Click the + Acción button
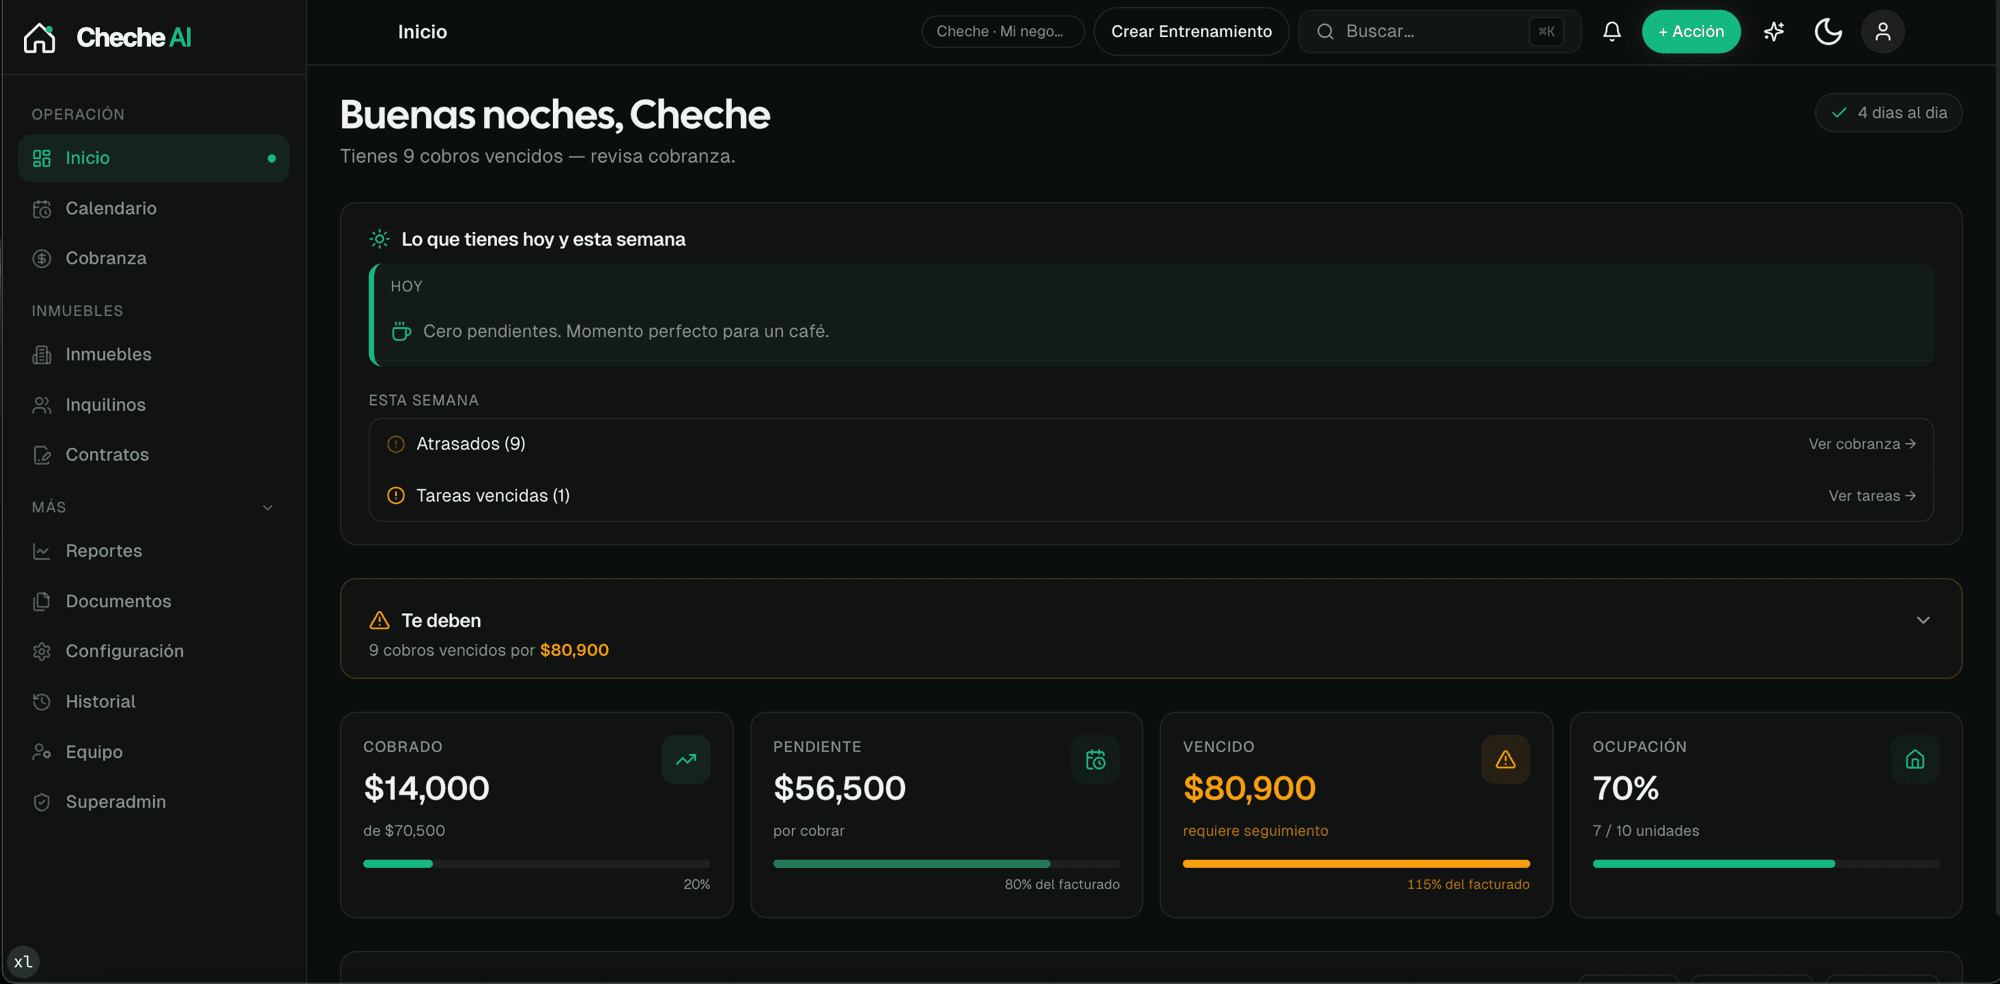 click(x=1691, y=32)
